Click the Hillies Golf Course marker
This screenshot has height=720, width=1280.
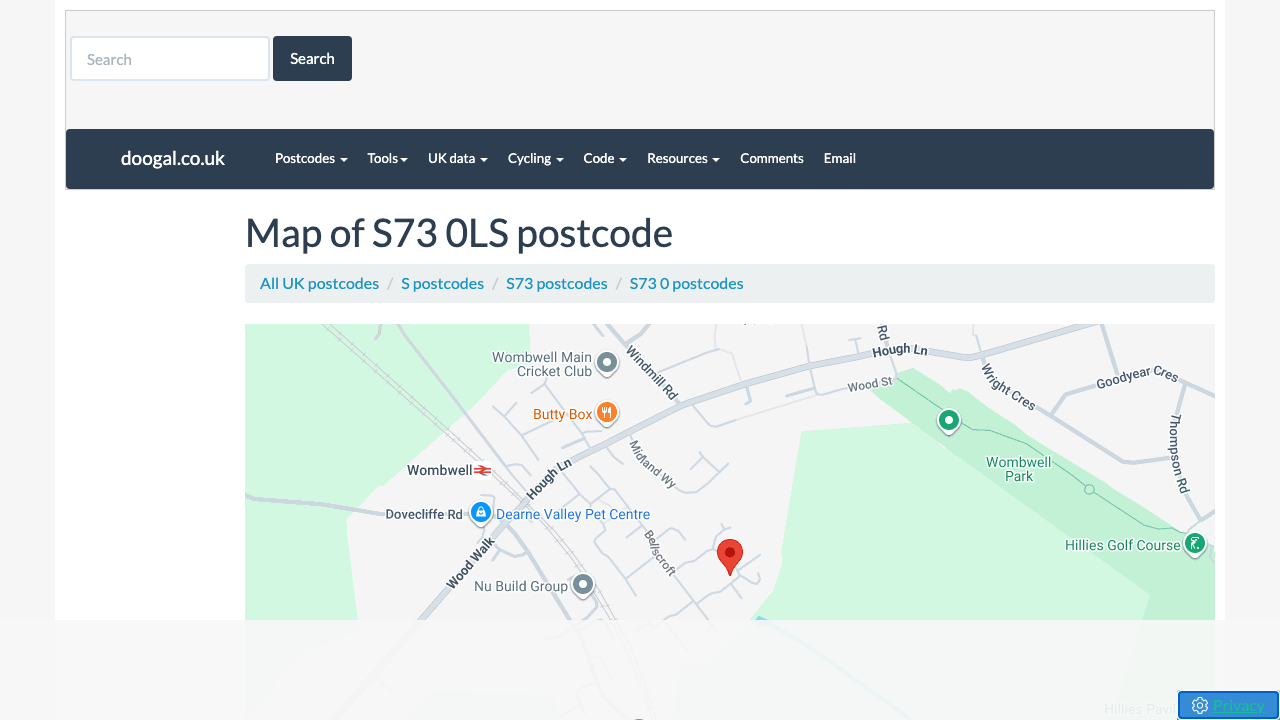pyautogui.click(x=1194, y=544)
